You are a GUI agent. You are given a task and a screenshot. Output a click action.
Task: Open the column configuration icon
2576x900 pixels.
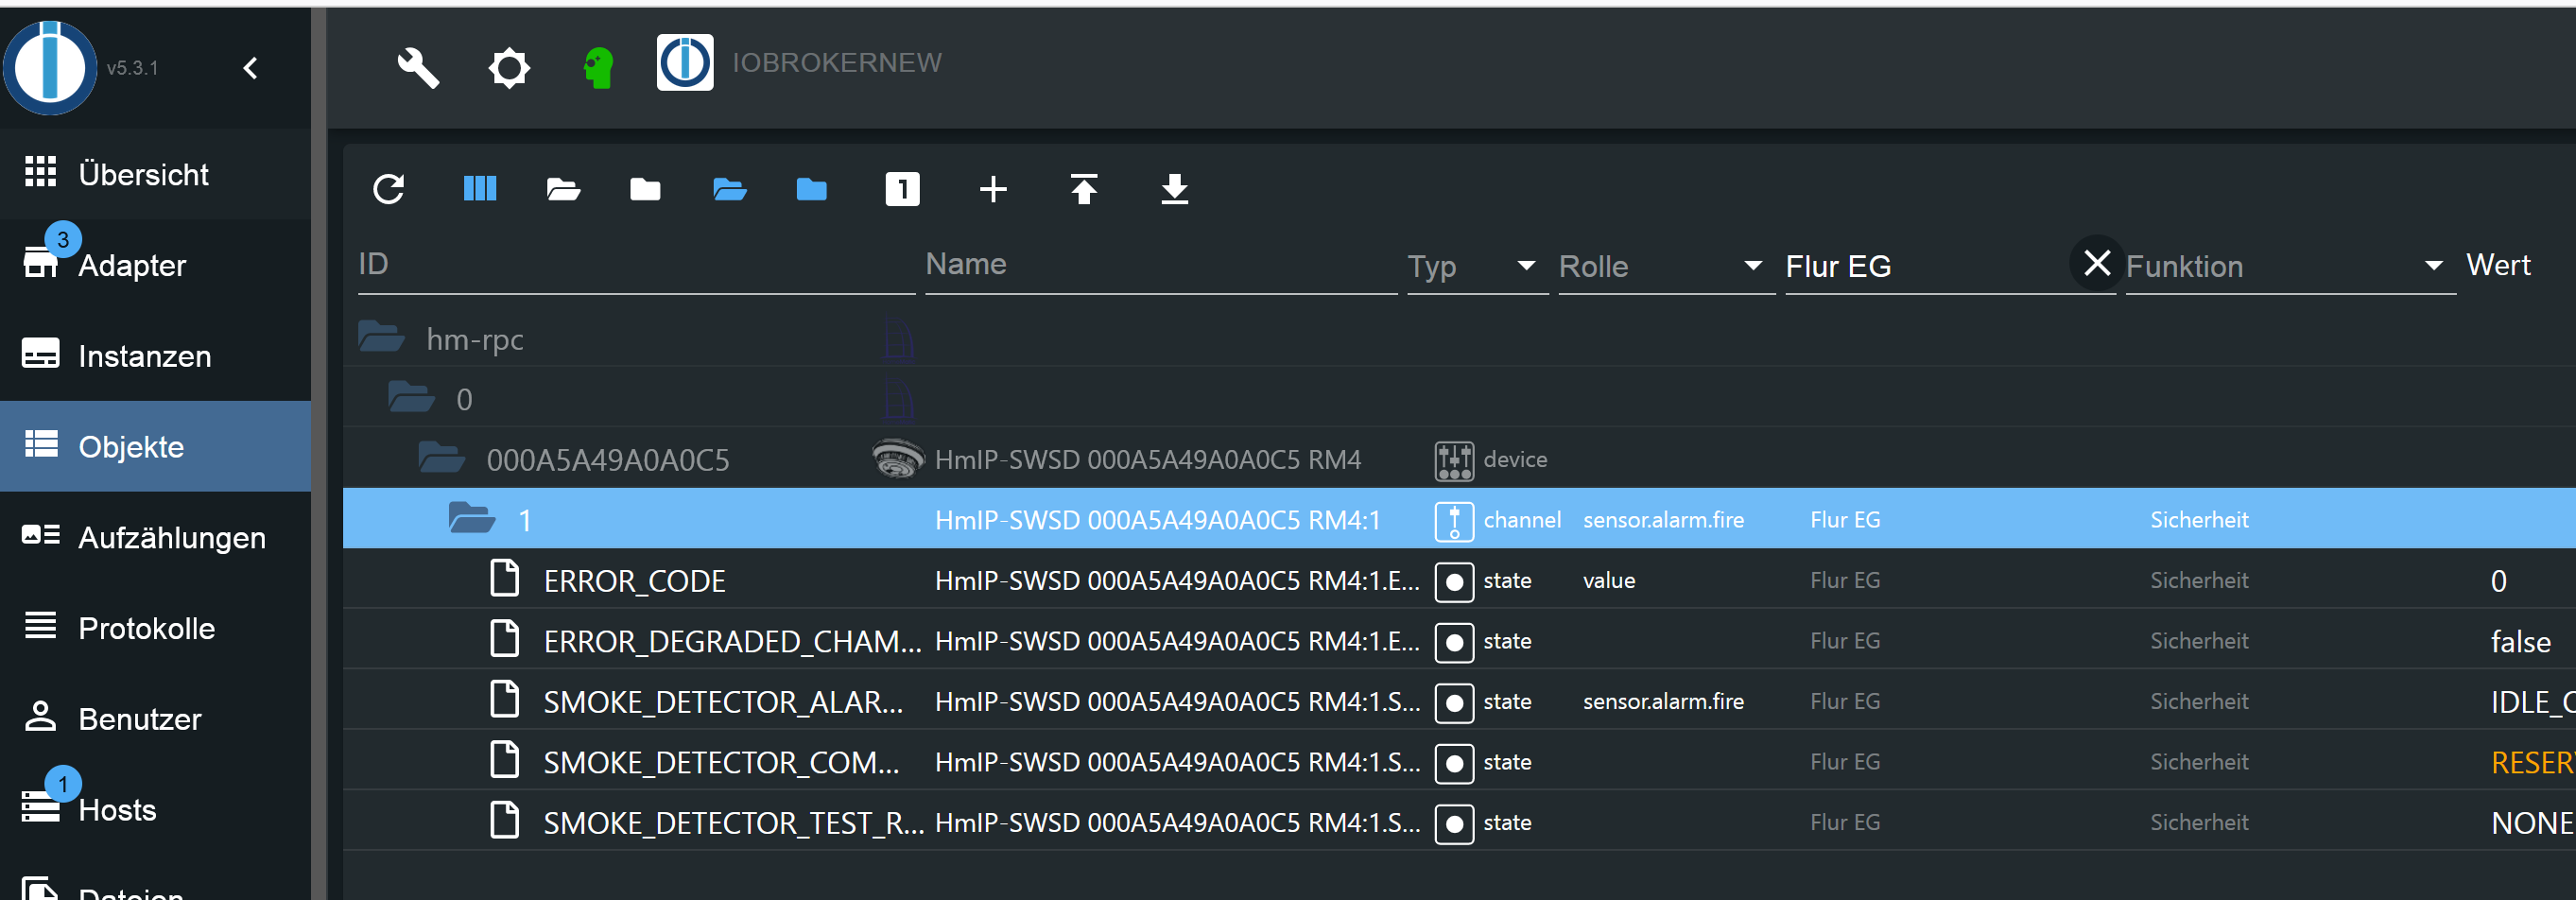pyautogui.click(x=480, y=189)
